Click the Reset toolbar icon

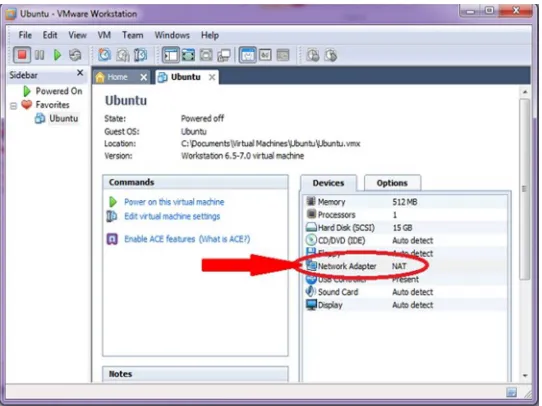[x=75, y=55]
